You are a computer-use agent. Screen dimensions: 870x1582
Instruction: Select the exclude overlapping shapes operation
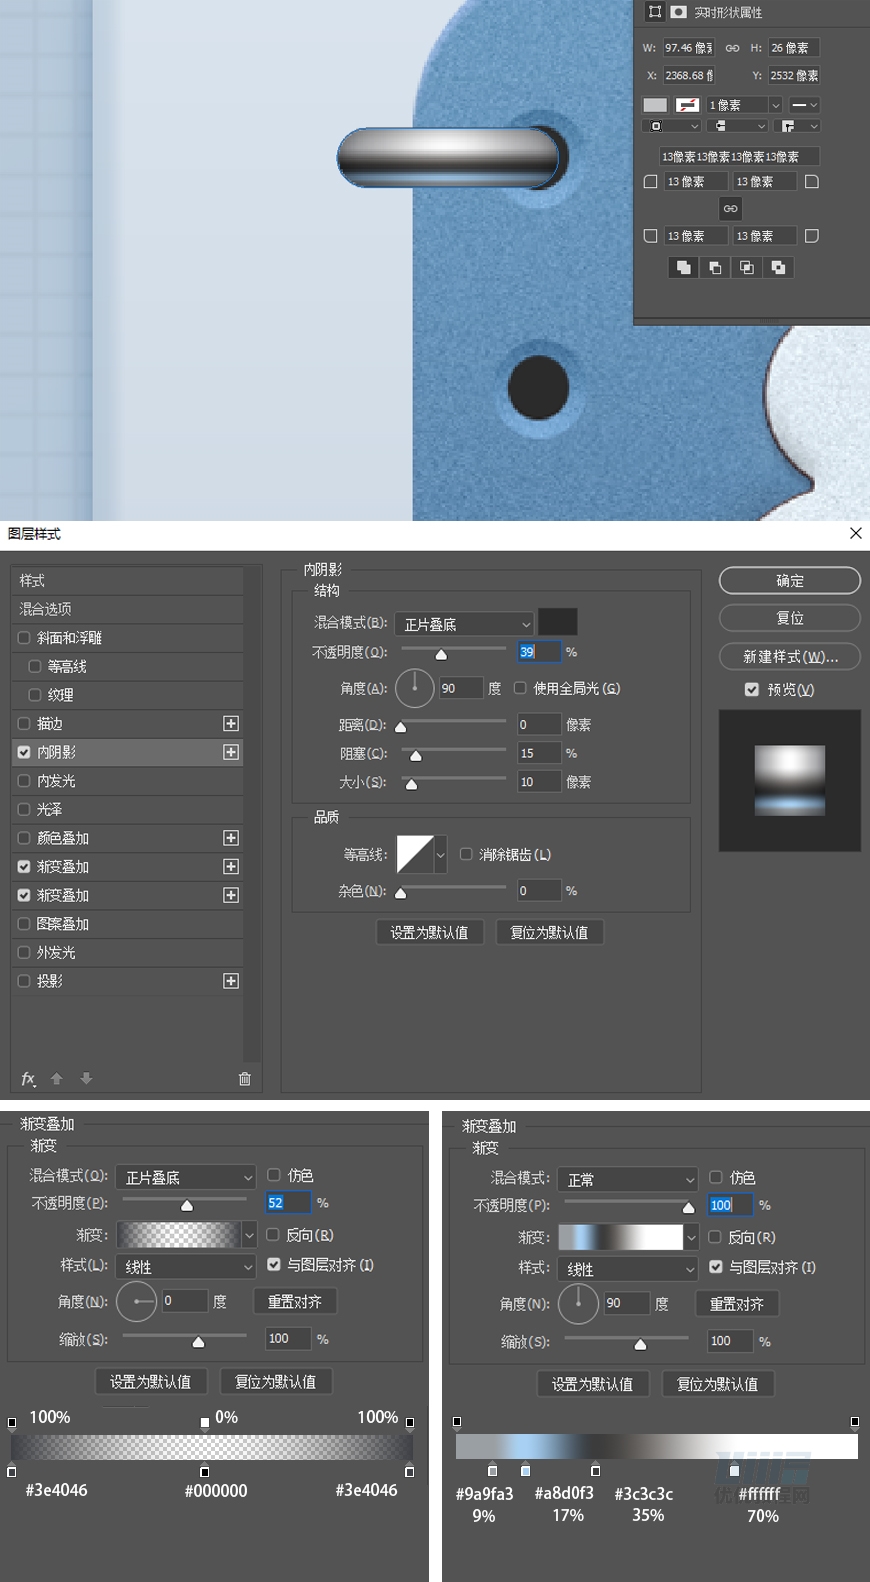click(778, 267)
